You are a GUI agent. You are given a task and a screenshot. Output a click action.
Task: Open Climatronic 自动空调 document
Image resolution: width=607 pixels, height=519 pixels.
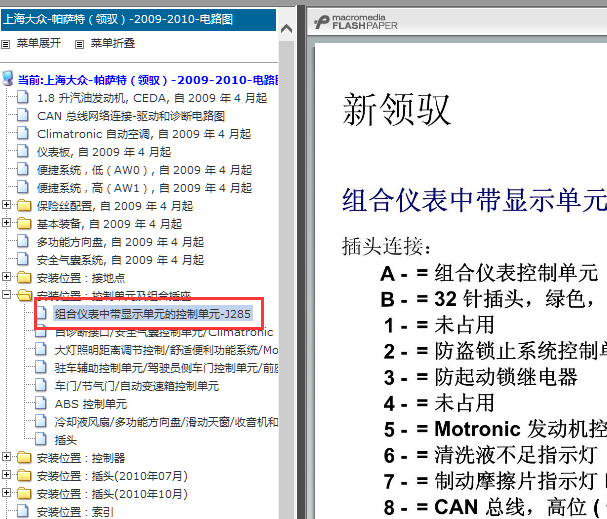[144, 134]
